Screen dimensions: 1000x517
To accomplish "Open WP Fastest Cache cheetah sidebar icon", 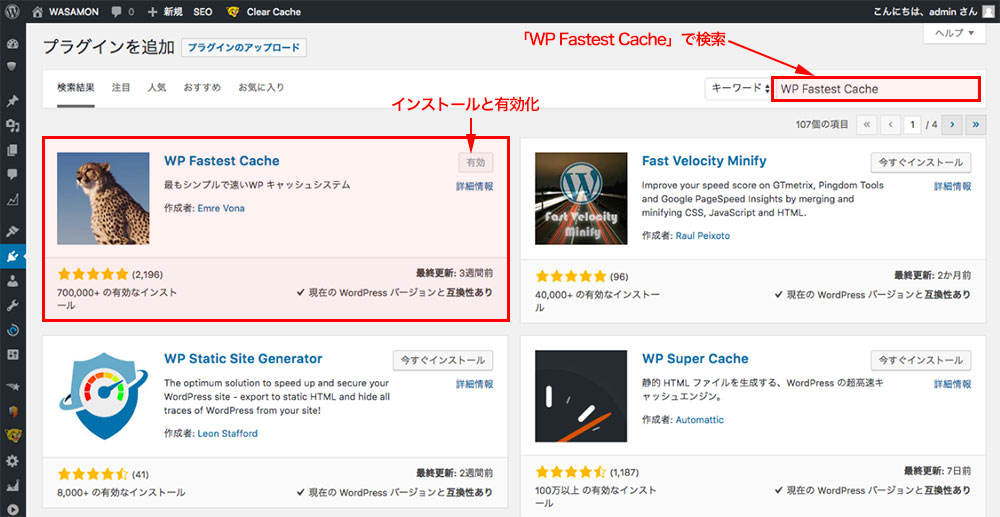I will pyautogui.click(x=13, y=436).
